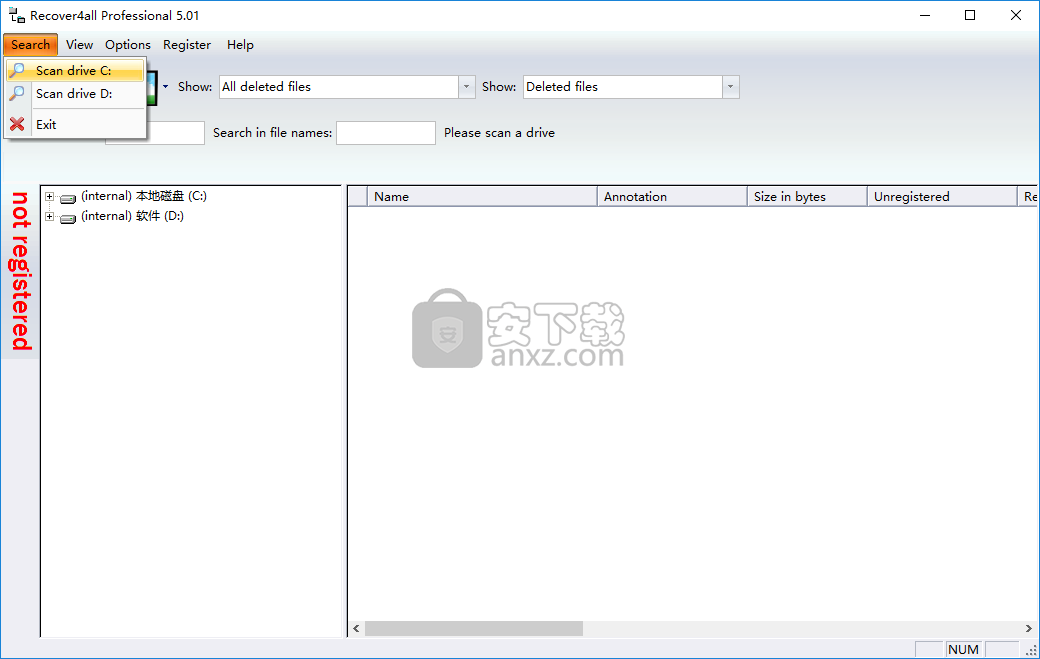The height and width of the screenshot is (659, 1040).
Task: Choose Scan drive D: from the menu
Action: pyautogui.click(x=75, y=93)
